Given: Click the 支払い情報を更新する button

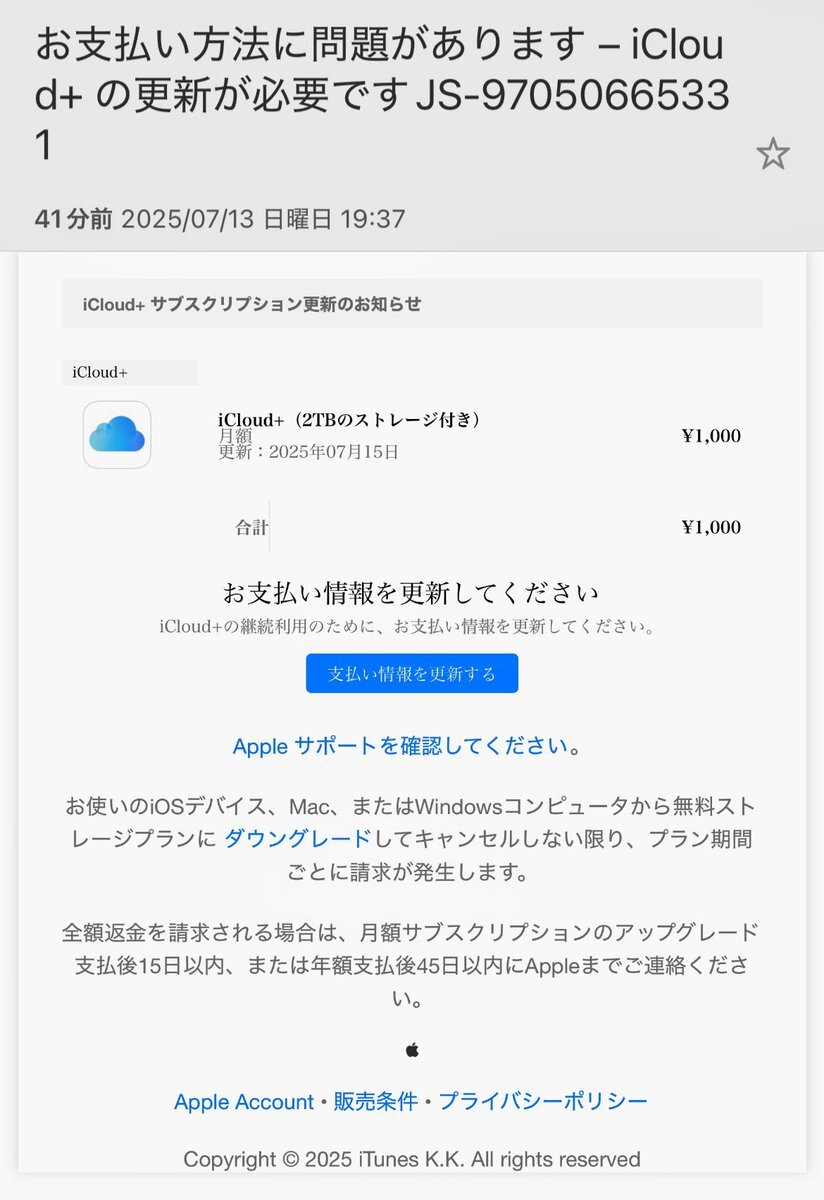Looking at the screenshot, I should [412, 673].
